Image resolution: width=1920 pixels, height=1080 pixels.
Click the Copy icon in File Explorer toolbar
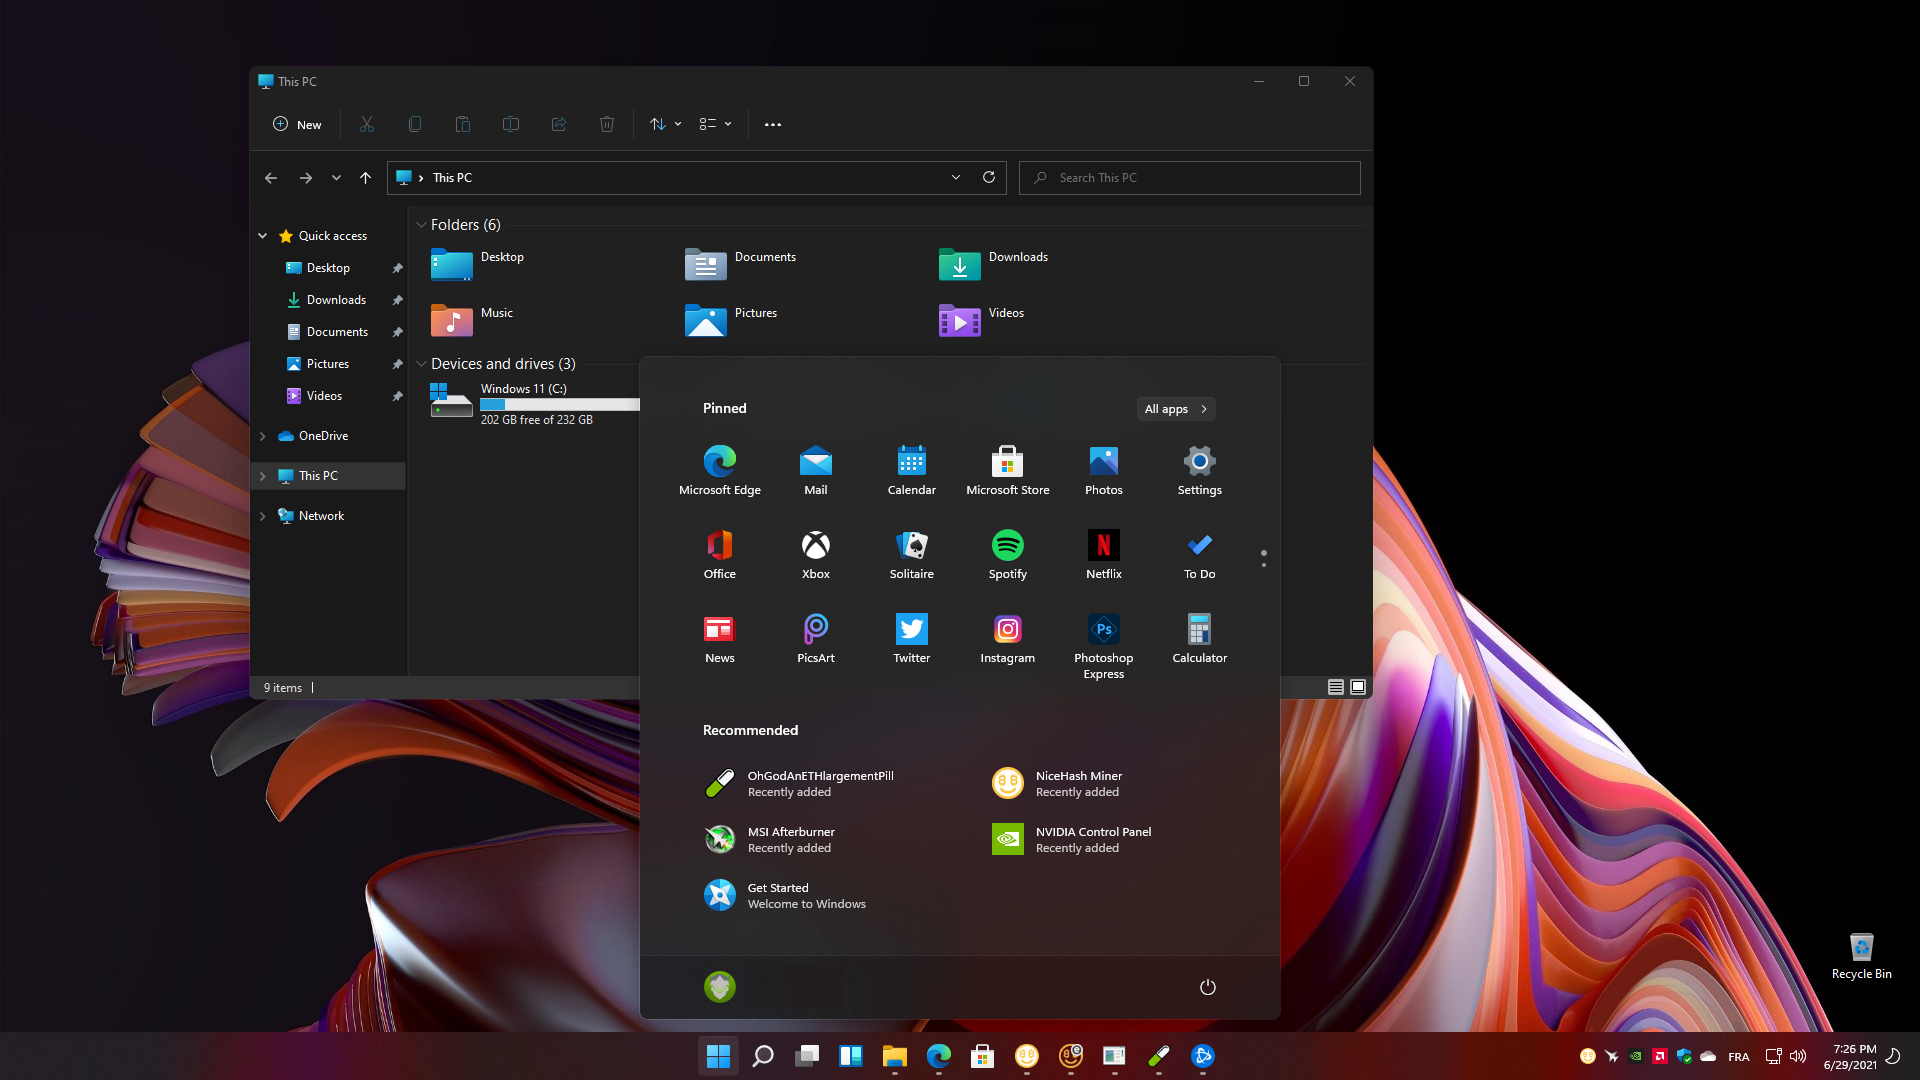pos(415,124)
